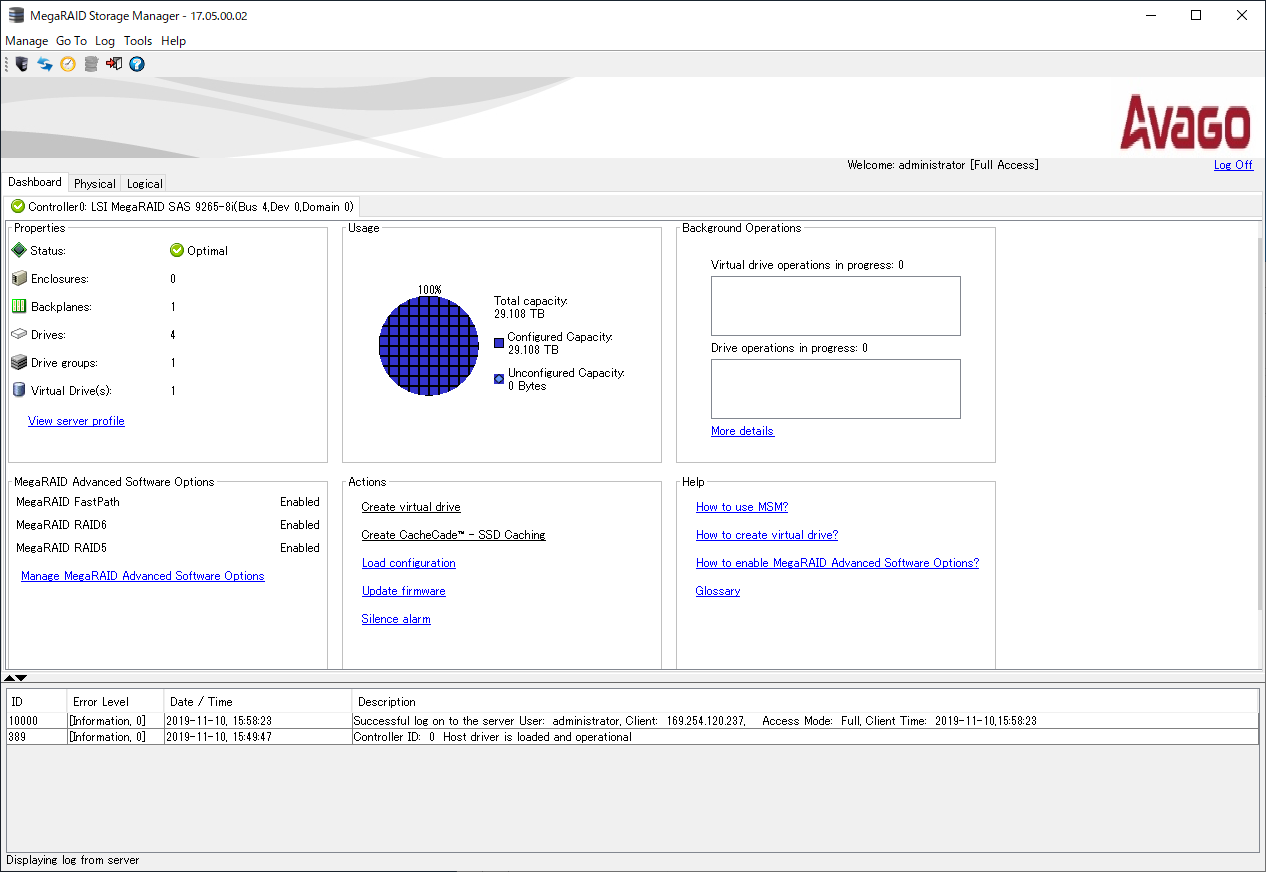The height and width of the screenshot is (872, 1266).
Task: Switch to the Logical tab
Action: tap(145, 184)
